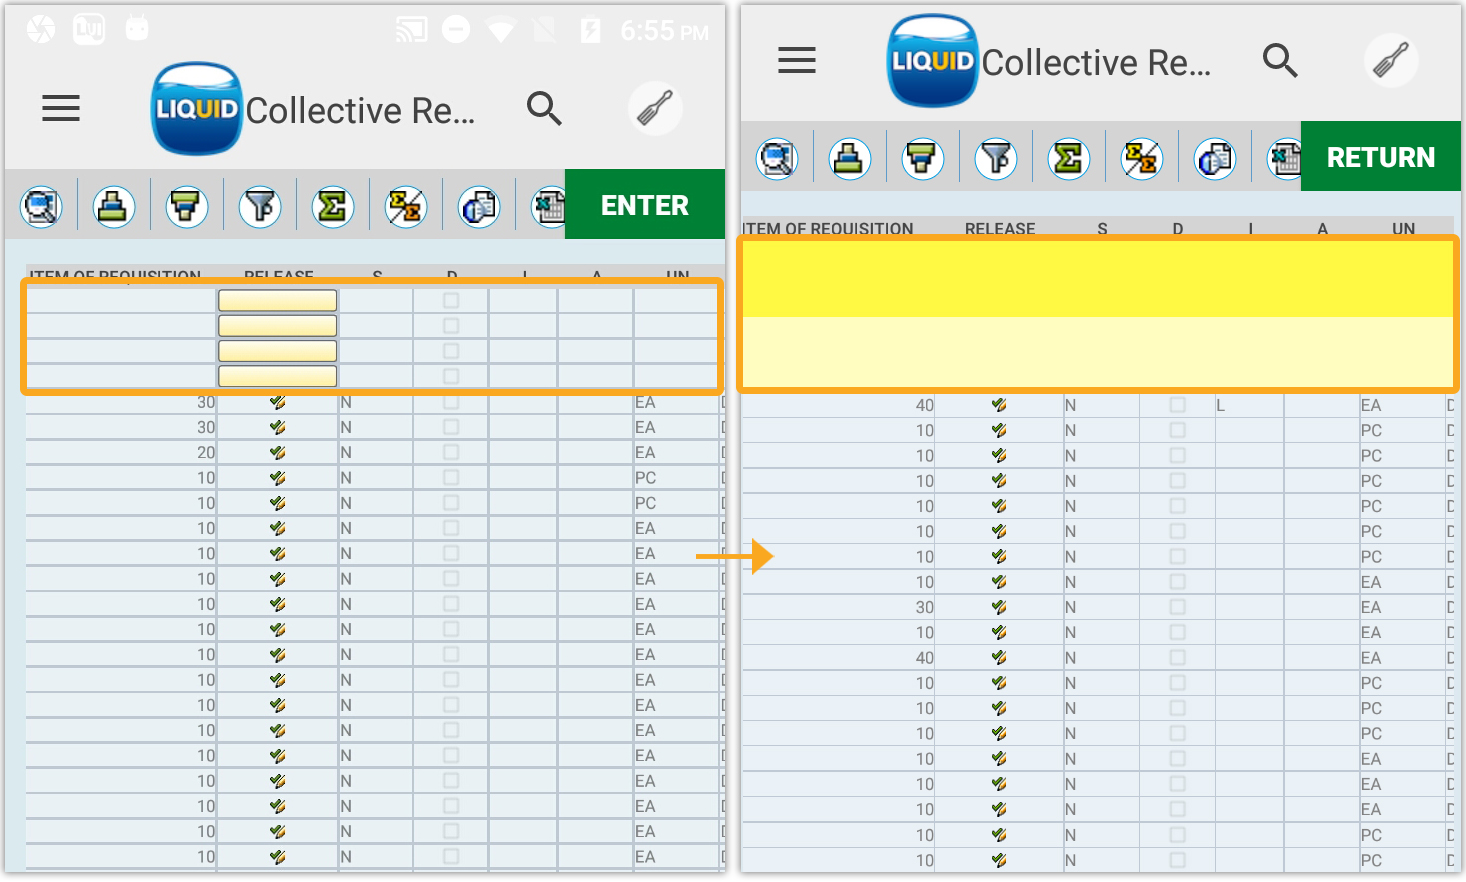This screenshot has height=882, width=1466.
Task: Tick the D checkbox in right screen's L row
Action: 1177,405
